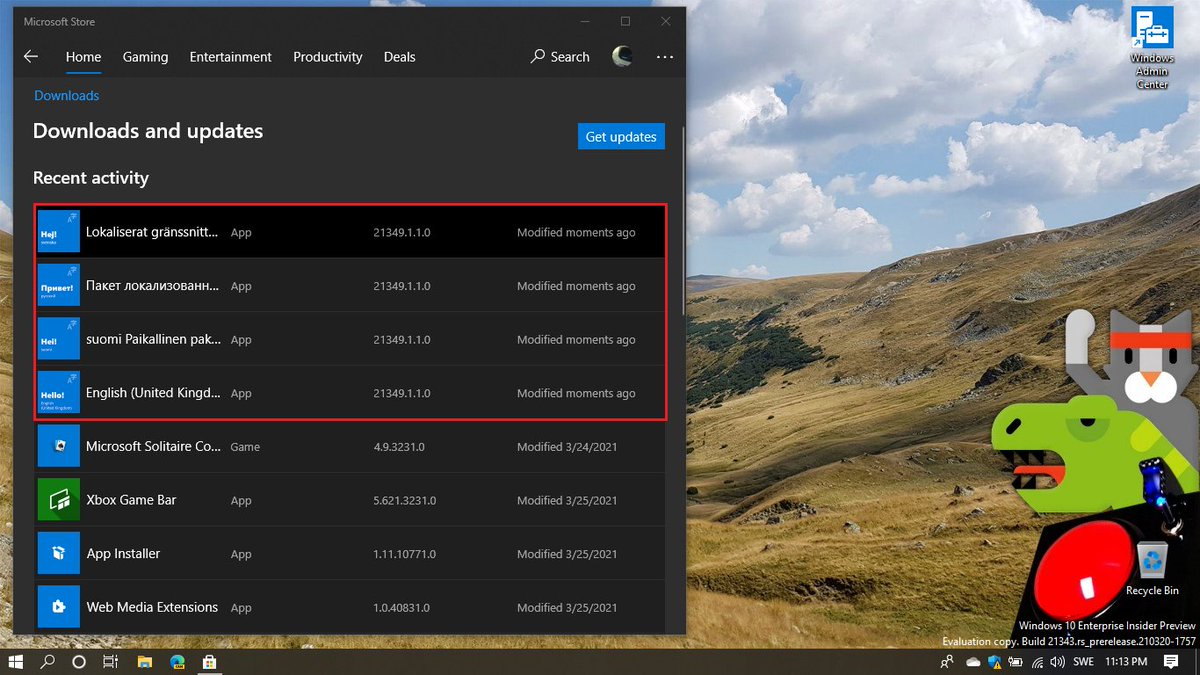Screen dimensions: 1200x675
Task: Open Windows Admin Center desktop shortcut
Action: [1152, 49]
